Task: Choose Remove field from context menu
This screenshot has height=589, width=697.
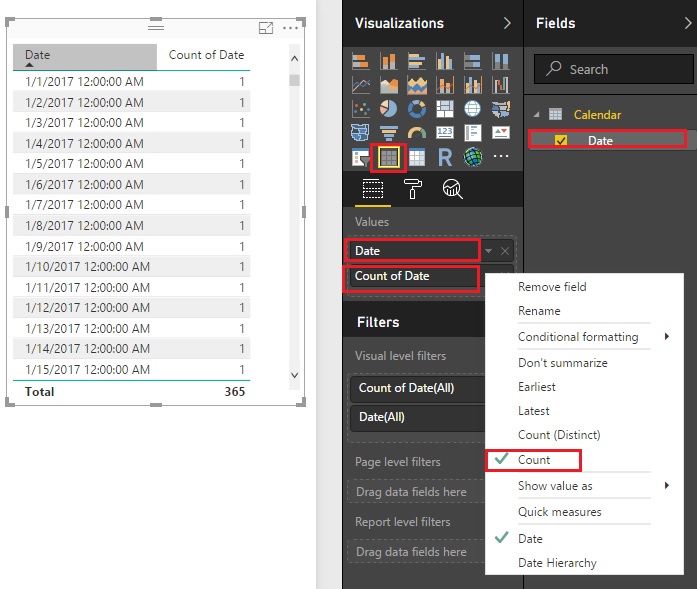Action: click(x=552, y=287)
